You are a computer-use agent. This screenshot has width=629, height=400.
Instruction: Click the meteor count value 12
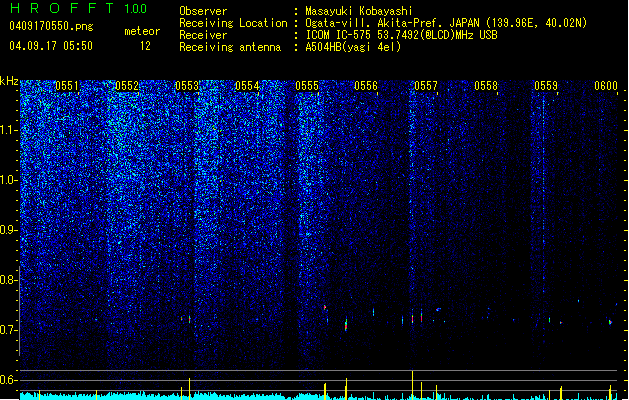pyautogui.click(x=145, y=46)
